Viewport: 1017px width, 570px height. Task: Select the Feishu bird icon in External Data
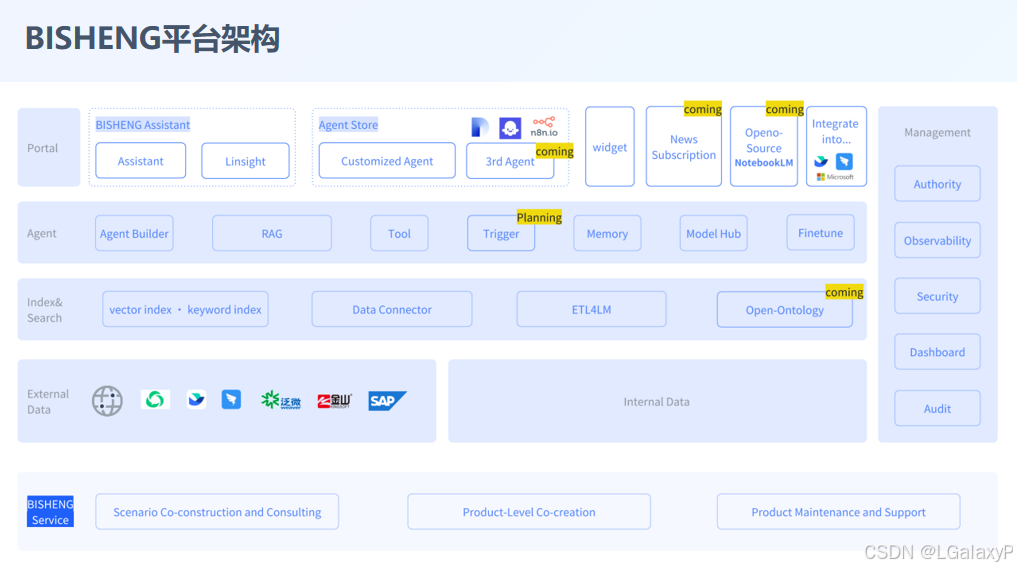click(x=196, y=399)
